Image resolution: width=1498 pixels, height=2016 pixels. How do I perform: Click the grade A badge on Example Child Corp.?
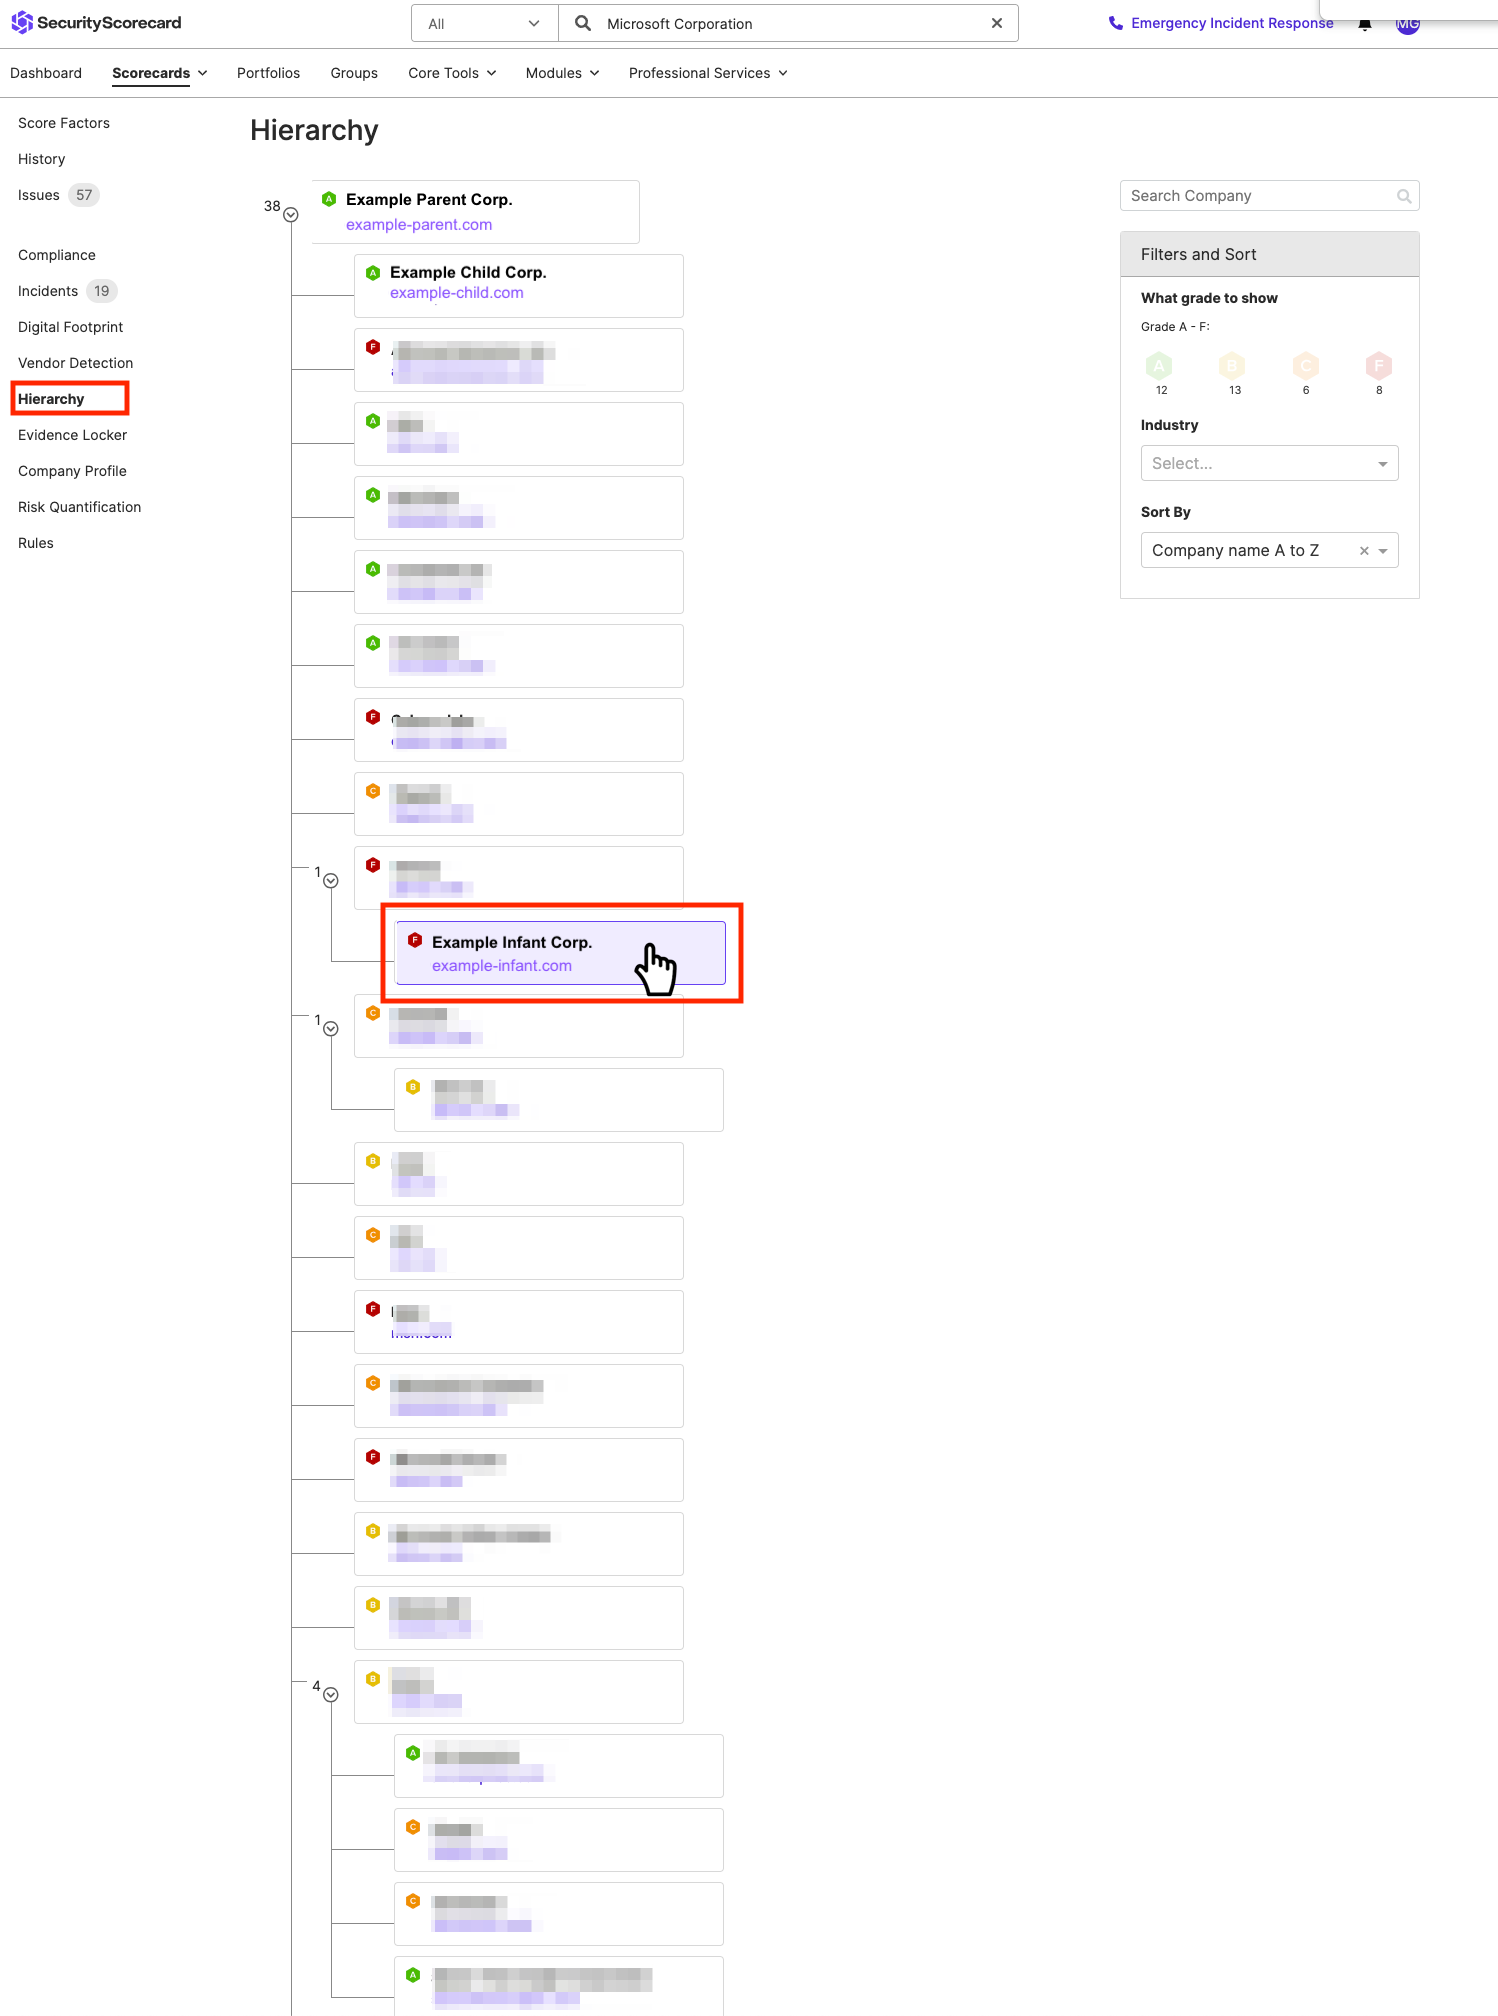(x=373, y=272)
